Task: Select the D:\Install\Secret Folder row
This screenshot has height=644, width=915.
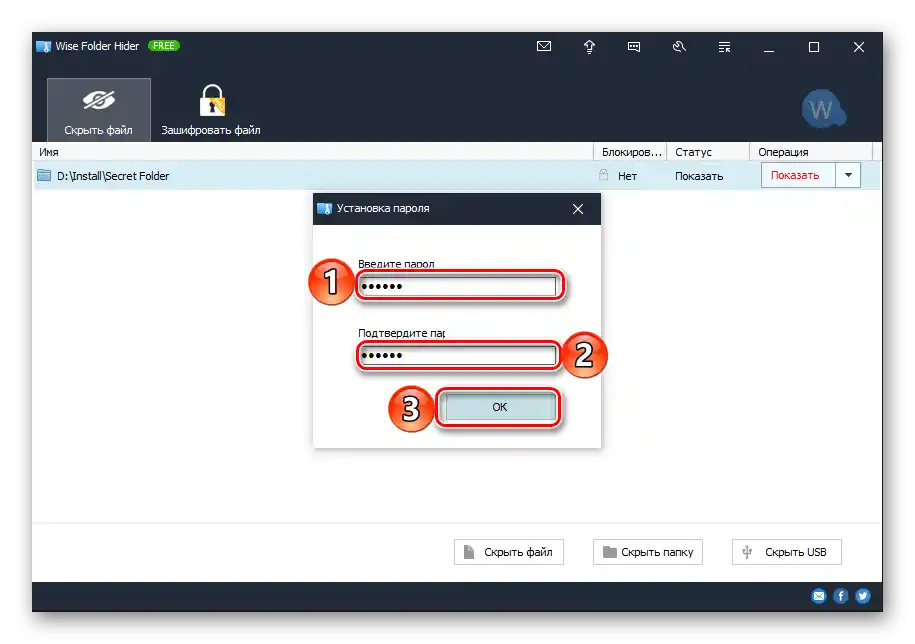Action: click(457, 176)
